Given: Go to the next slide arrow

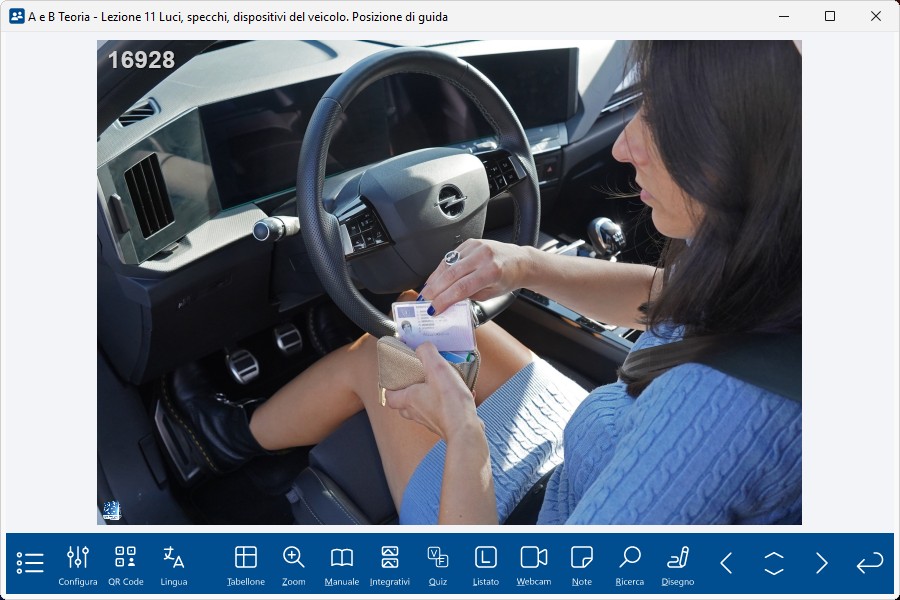Looking at the screenshot, I should click(822, 563).
